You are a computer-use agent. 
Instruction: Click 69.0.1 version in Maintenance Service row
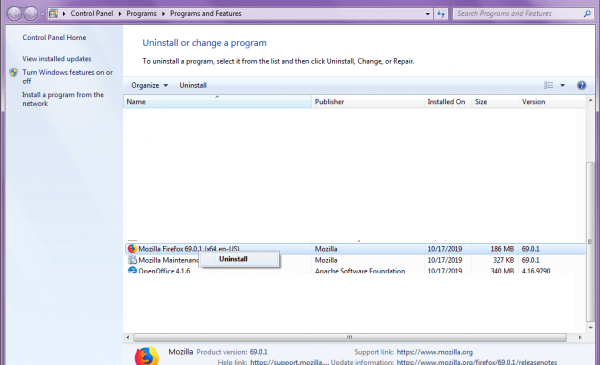click(x=530, y=260)
